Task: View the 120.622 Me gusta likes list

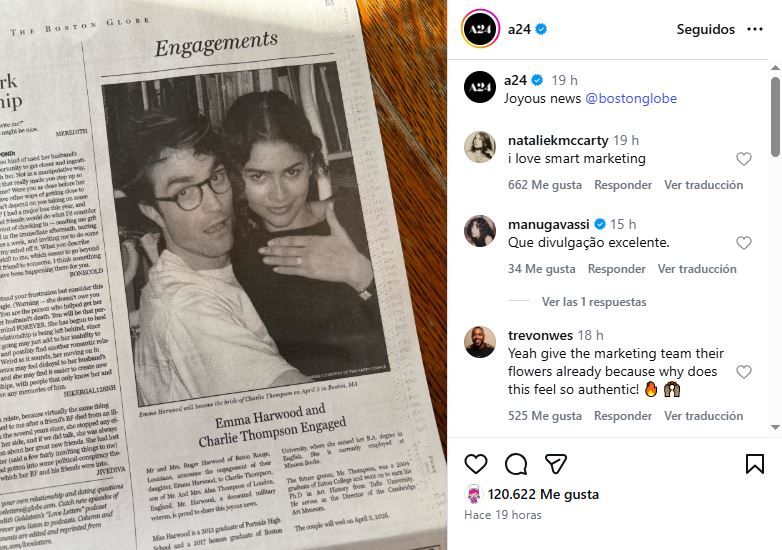Action: (543, 494)
